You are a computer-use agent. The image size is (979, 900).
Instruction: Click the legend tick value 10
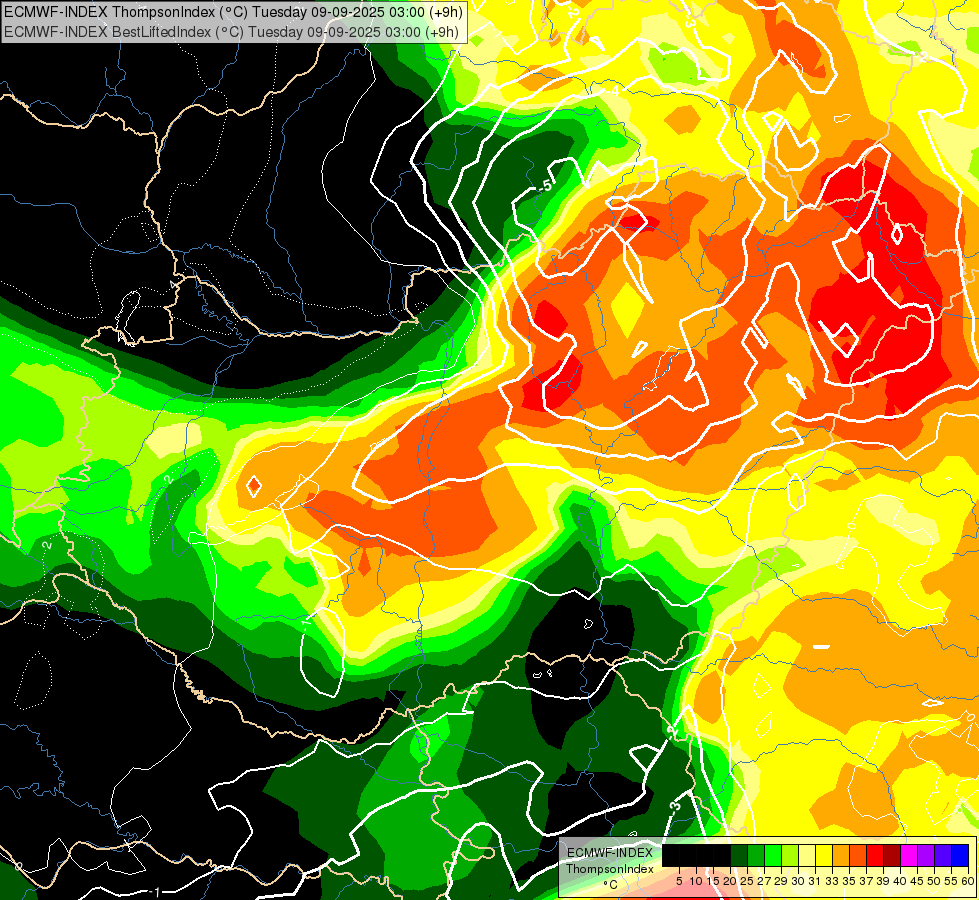696,881
